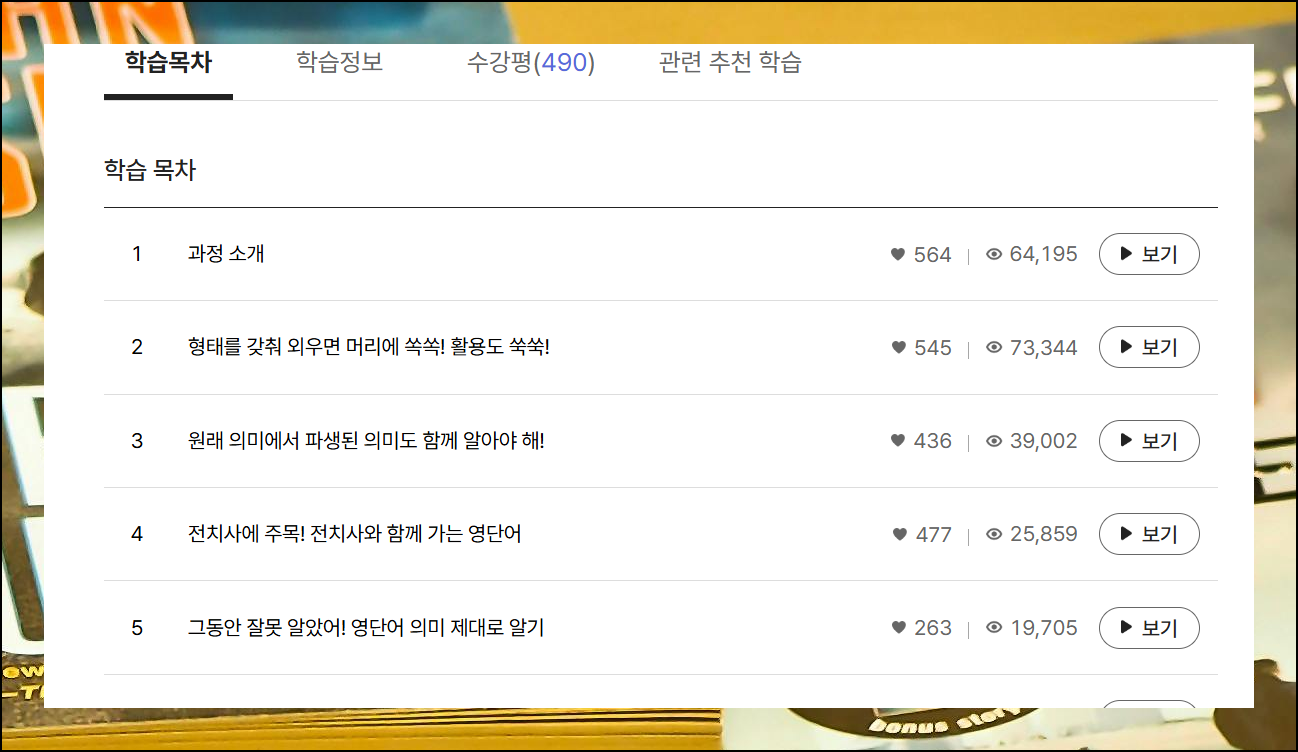The height and width of the screenshot is (752, 1298).
Task: Click view count 25,859
Action: 1043,534
